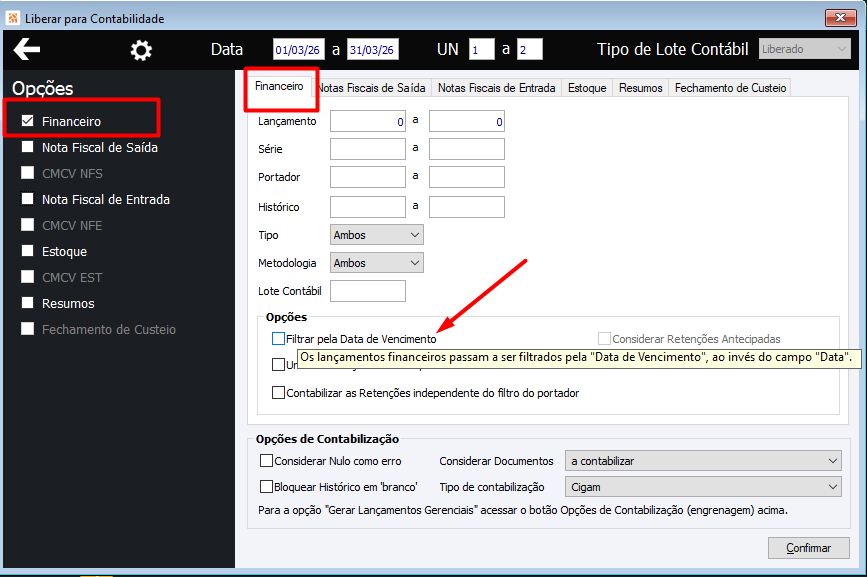Click the CMCV NFE option
This screenshot has width=867, height=577.
coord(28,224)
